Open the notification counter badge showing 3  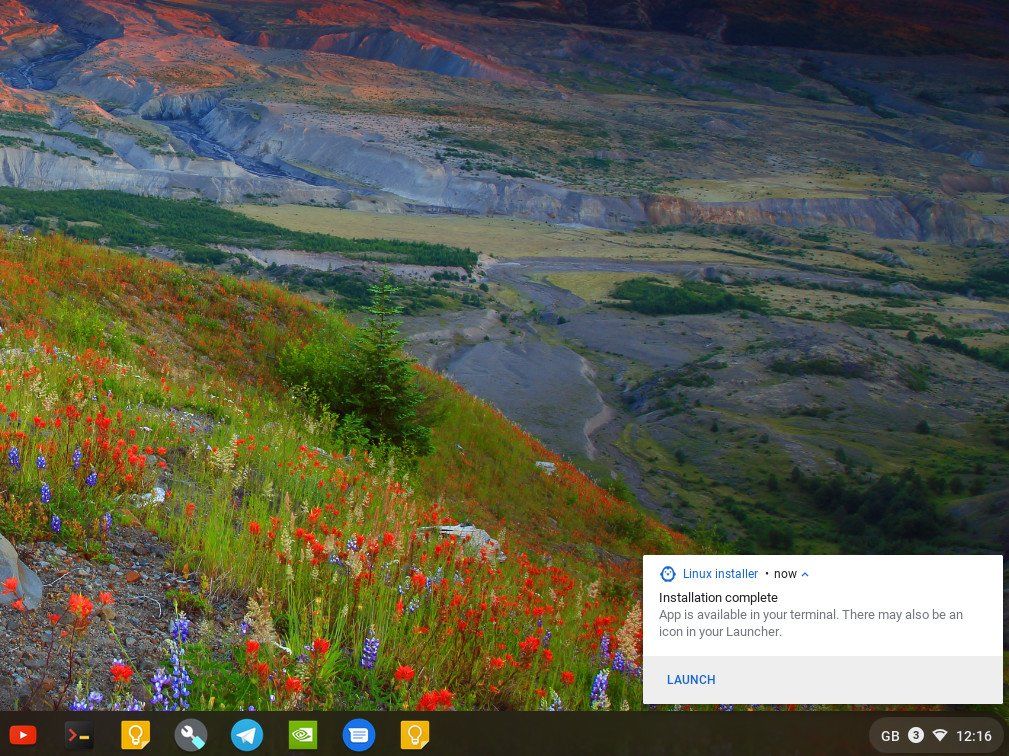[x=917, y=733]
